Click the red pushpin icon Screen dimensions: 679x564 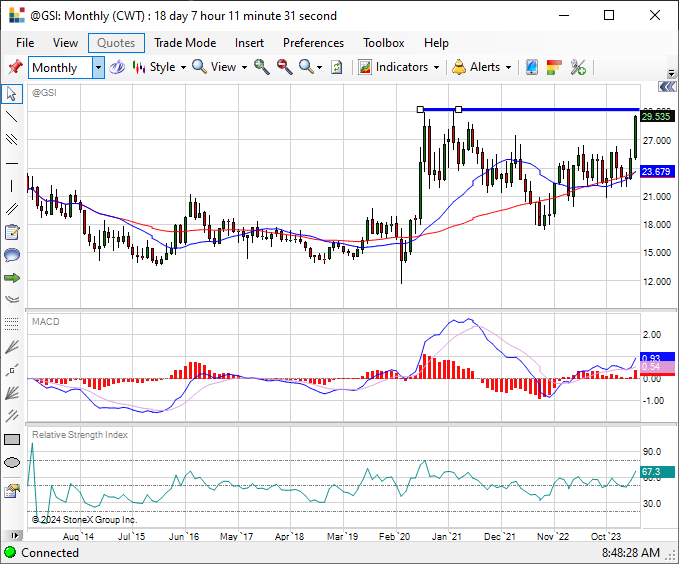(x=15, y=67)
